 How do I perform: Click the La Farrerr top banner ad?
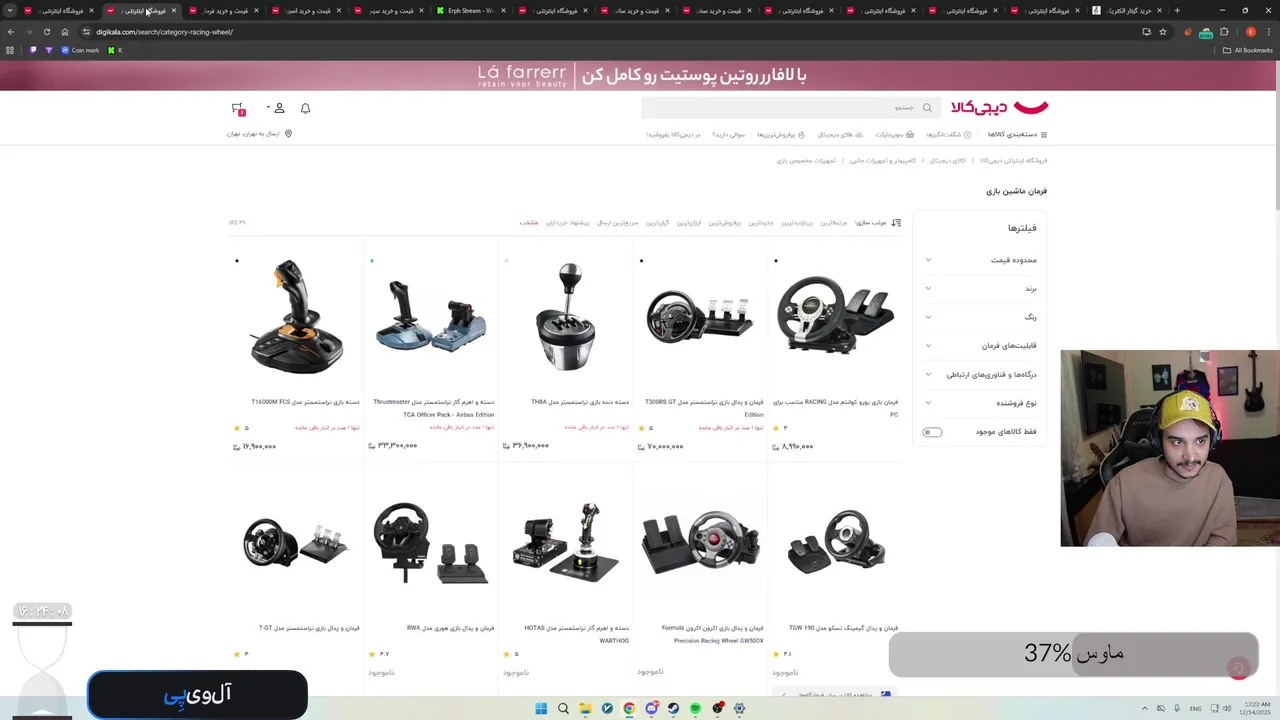640,75
